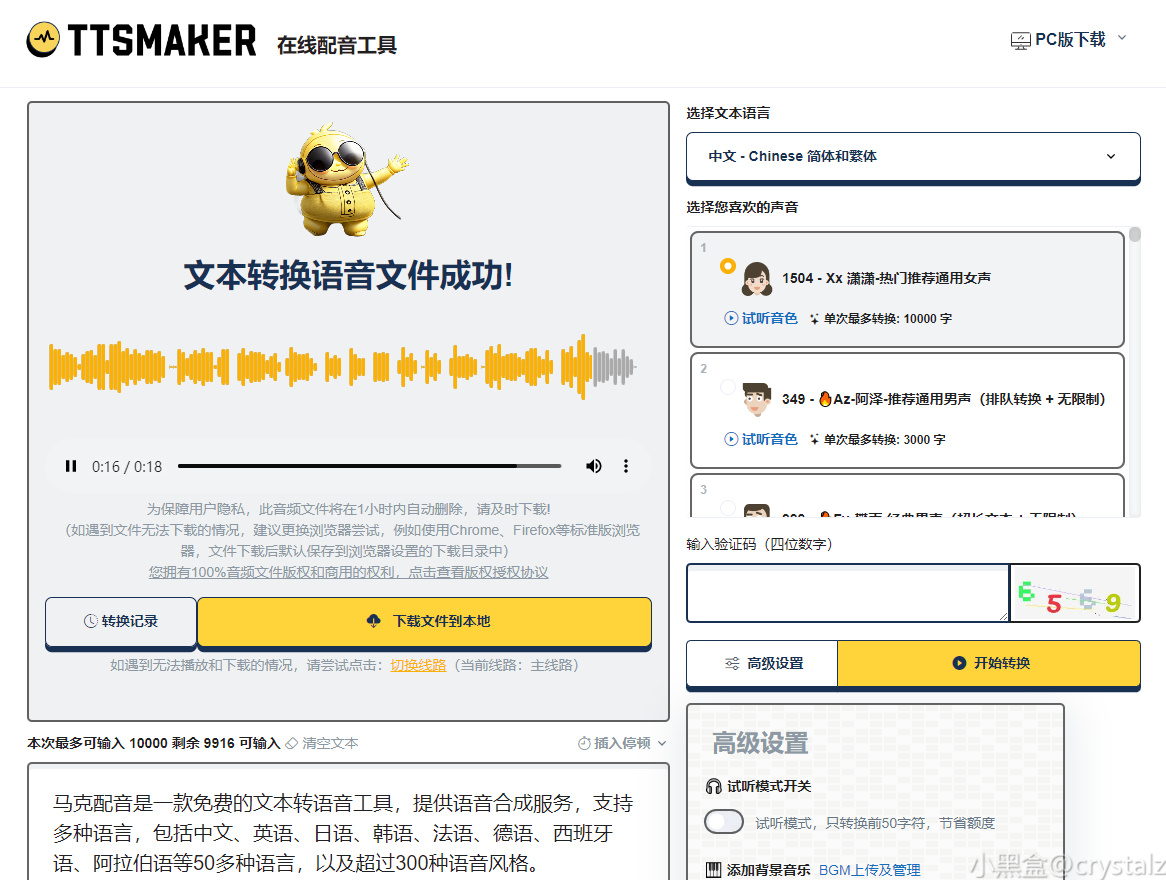Click the TTSMAKER logo icon

click(x=43, y=39)
